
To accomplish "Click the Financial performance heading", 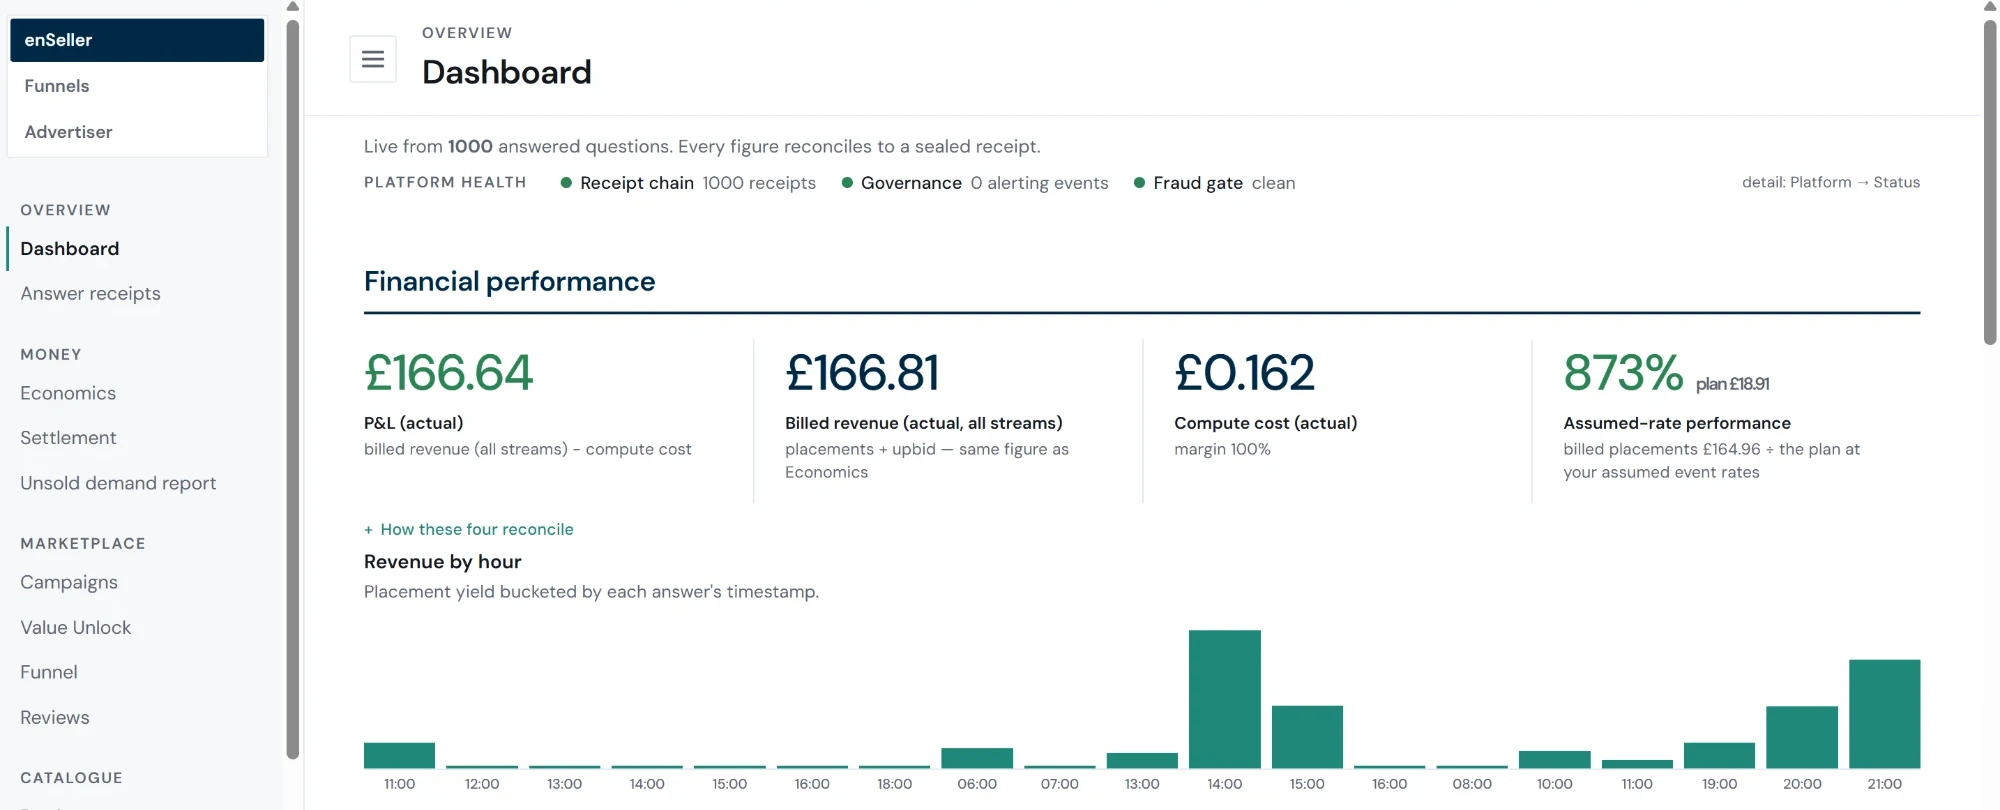I will click(510, 281).
